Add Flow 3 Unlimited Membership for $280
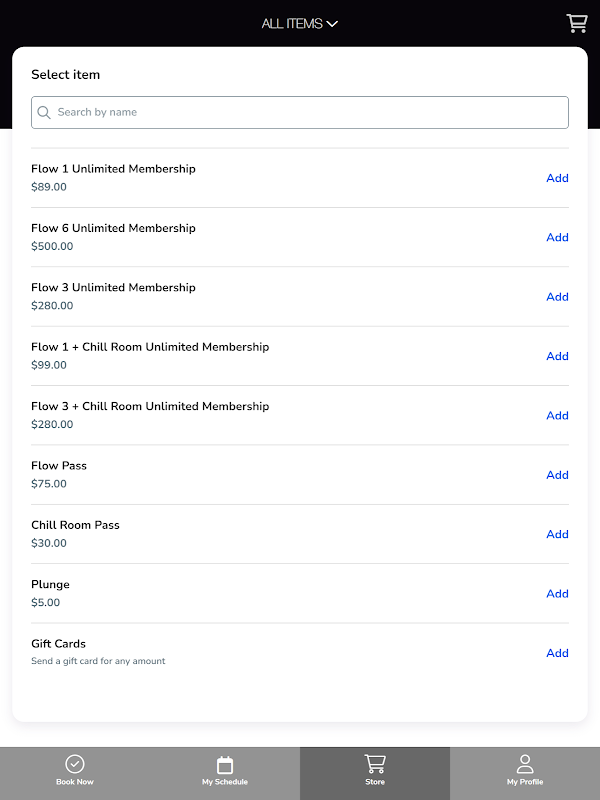 coord(557,297)
